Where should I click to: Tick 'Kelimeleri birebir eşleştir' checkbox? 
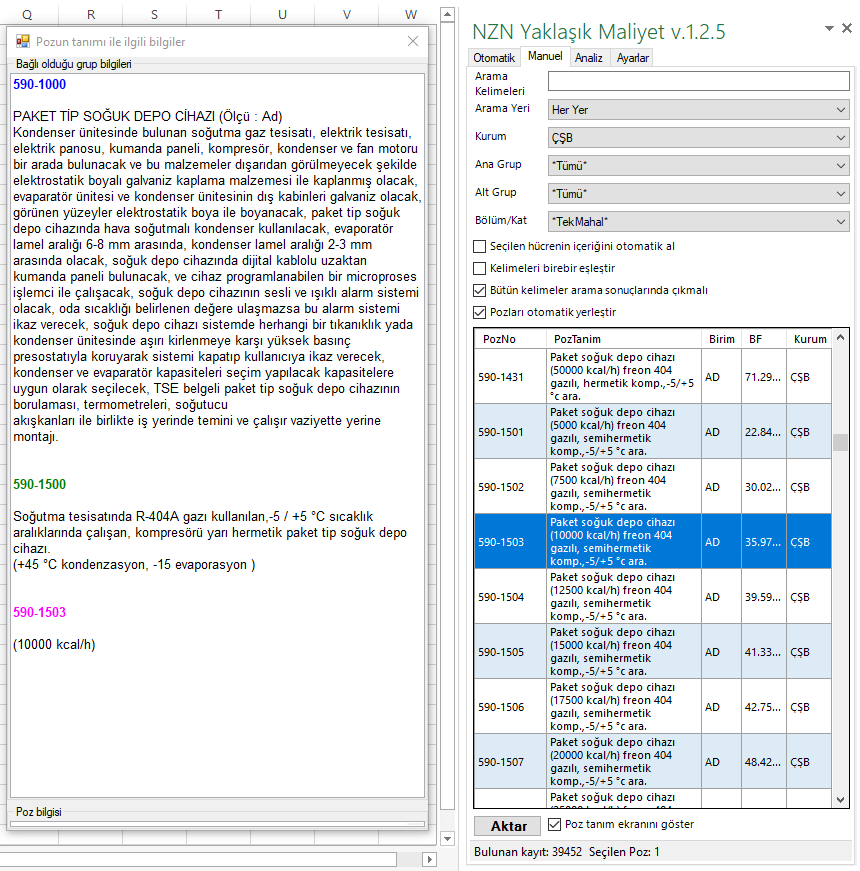coord(480,268)
